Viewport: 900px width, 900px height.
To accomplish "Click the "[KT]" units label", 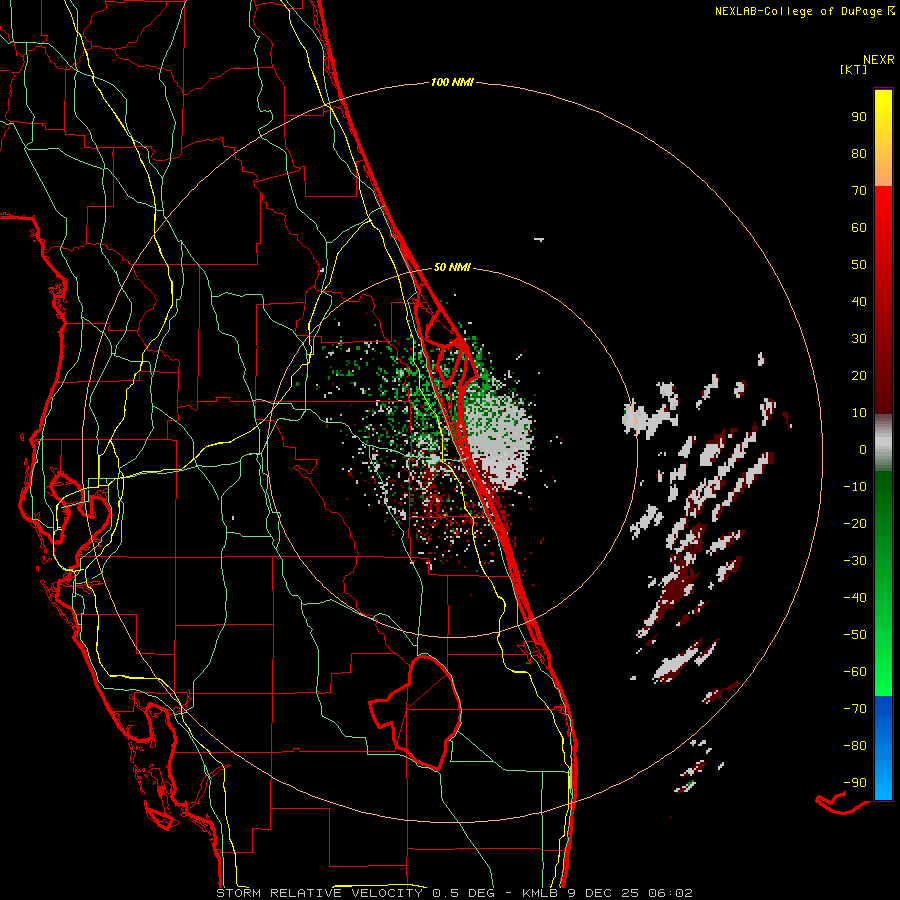I will pyautogui.click(x=854, y=69).
